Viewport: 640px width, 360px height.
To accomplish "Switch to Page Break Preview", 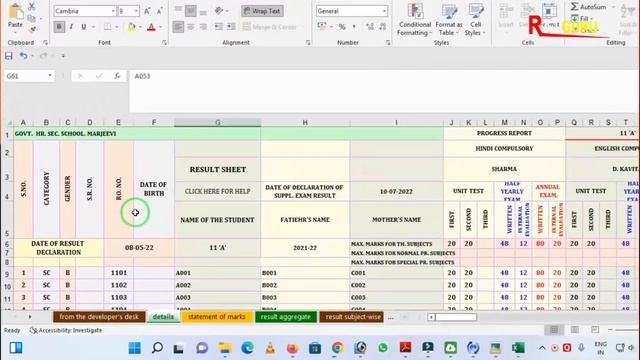I will point(595,330).
